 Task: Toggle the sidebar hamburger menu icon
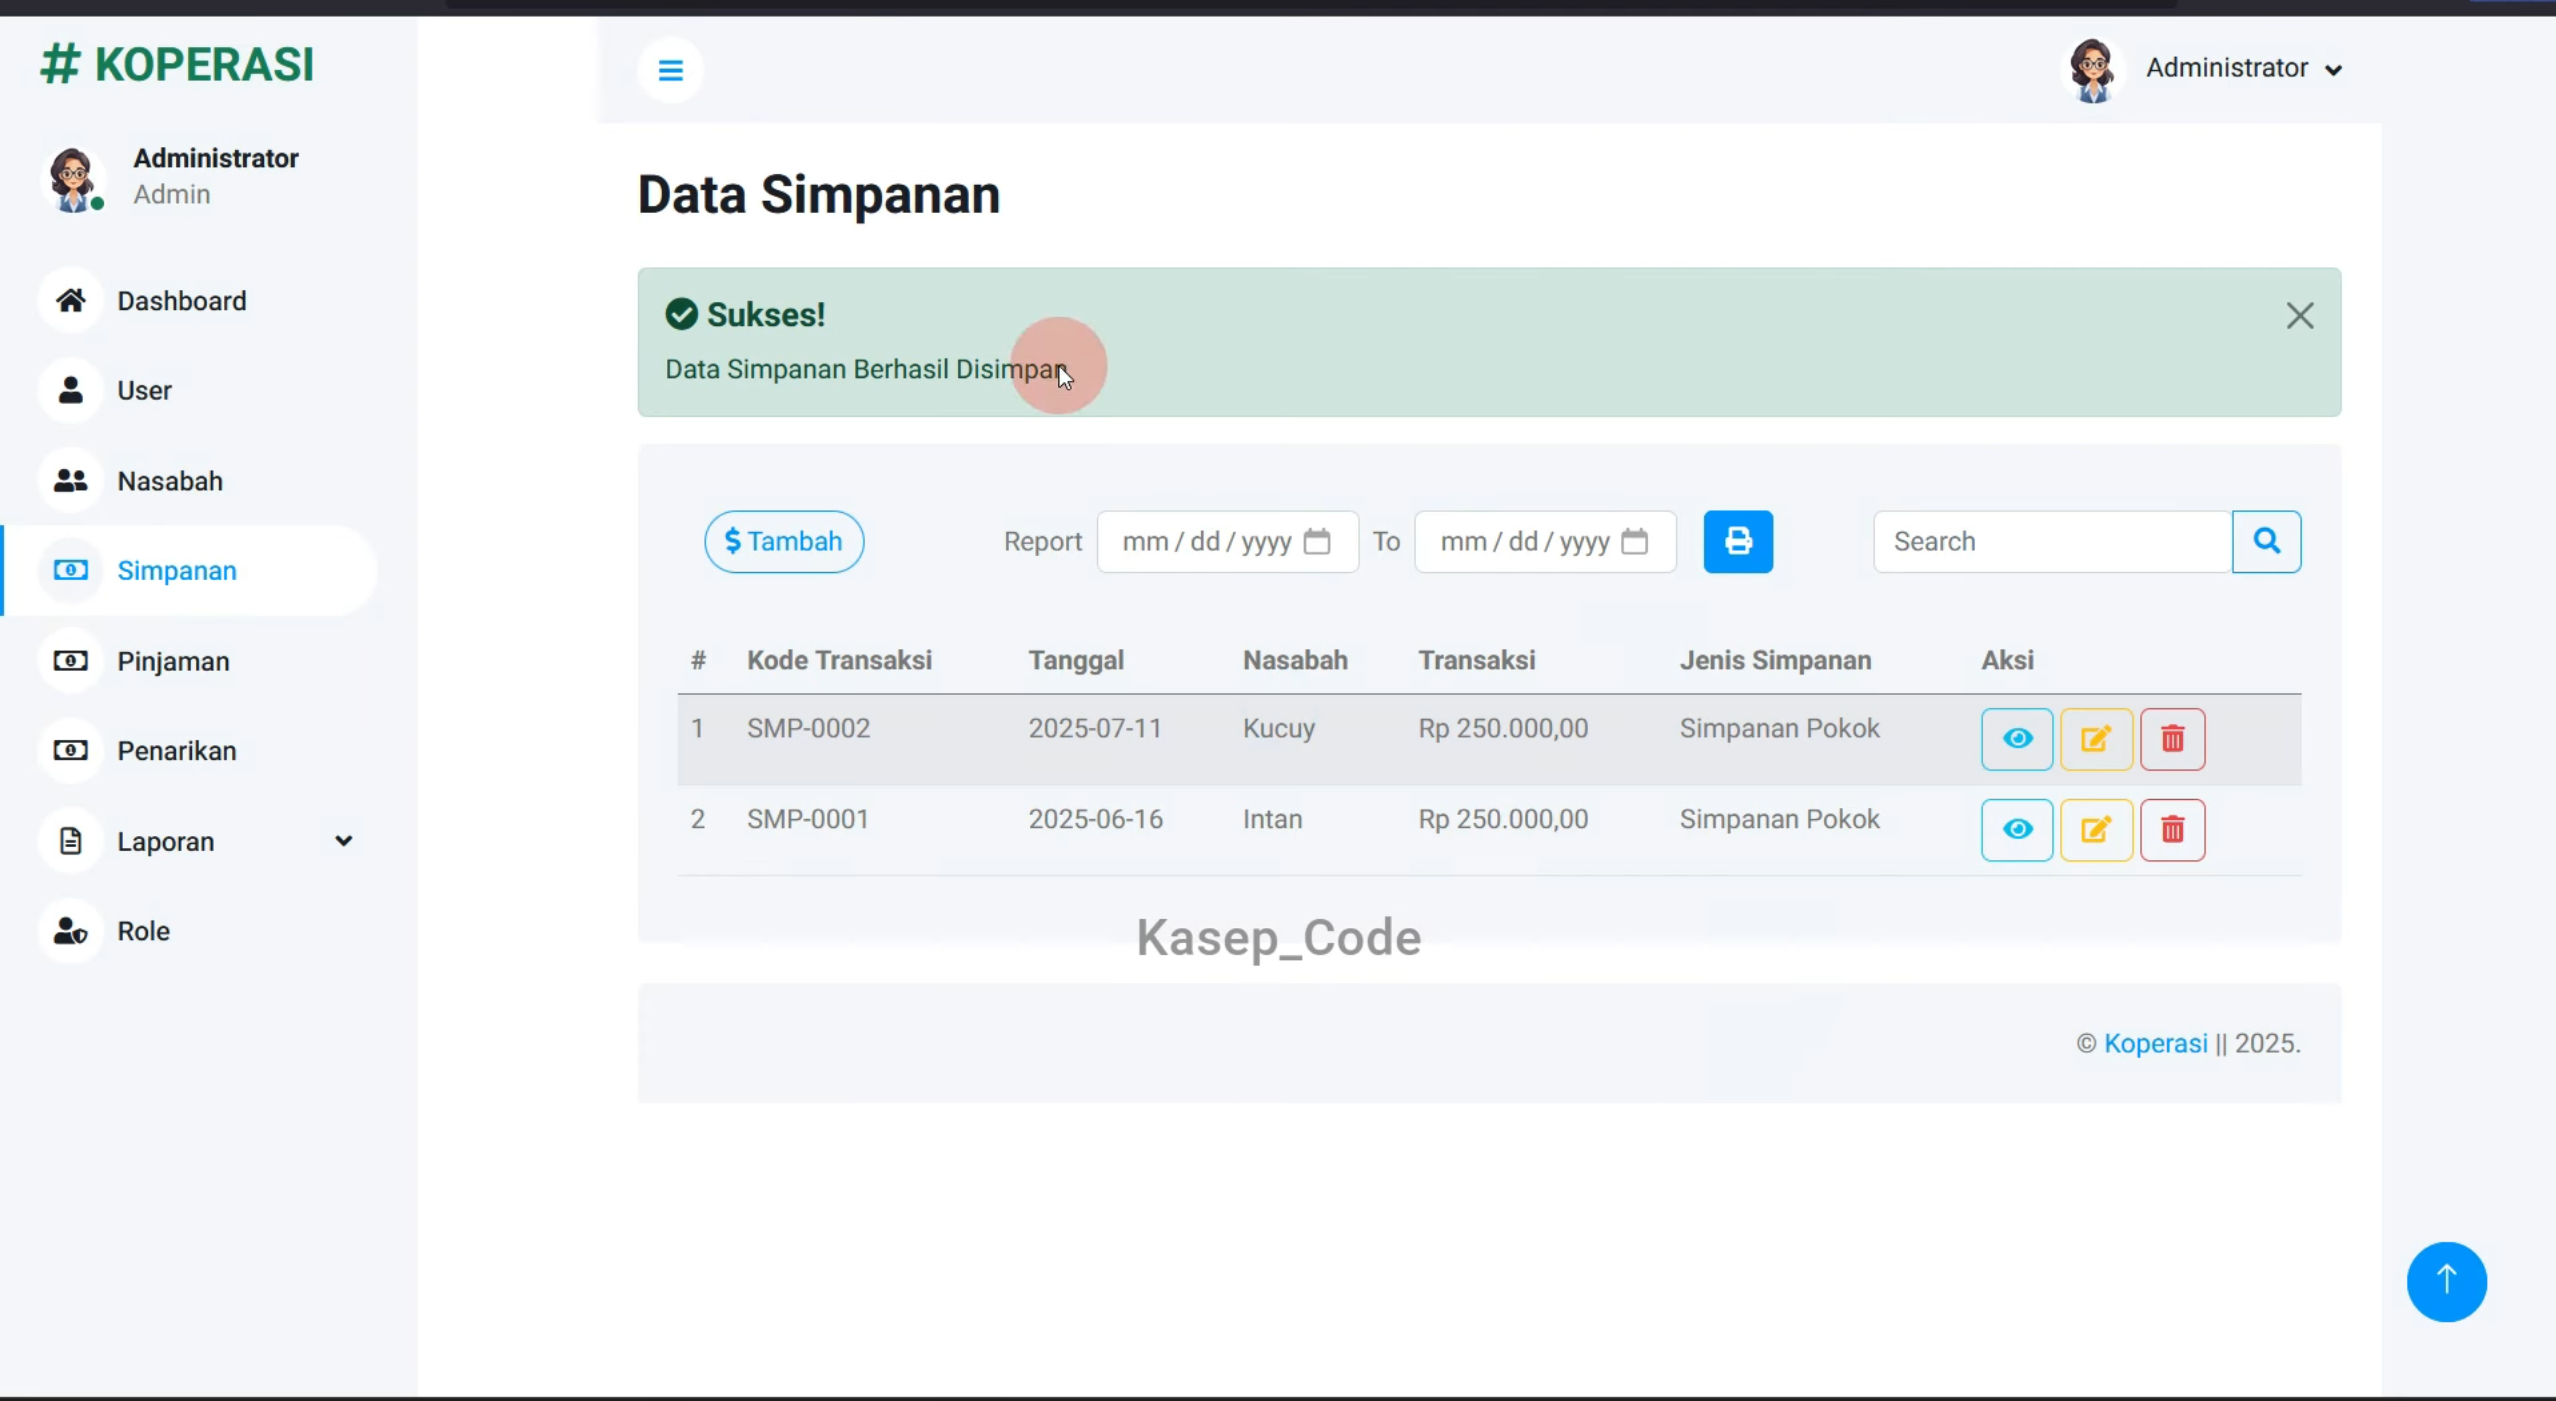click(670, 70)
